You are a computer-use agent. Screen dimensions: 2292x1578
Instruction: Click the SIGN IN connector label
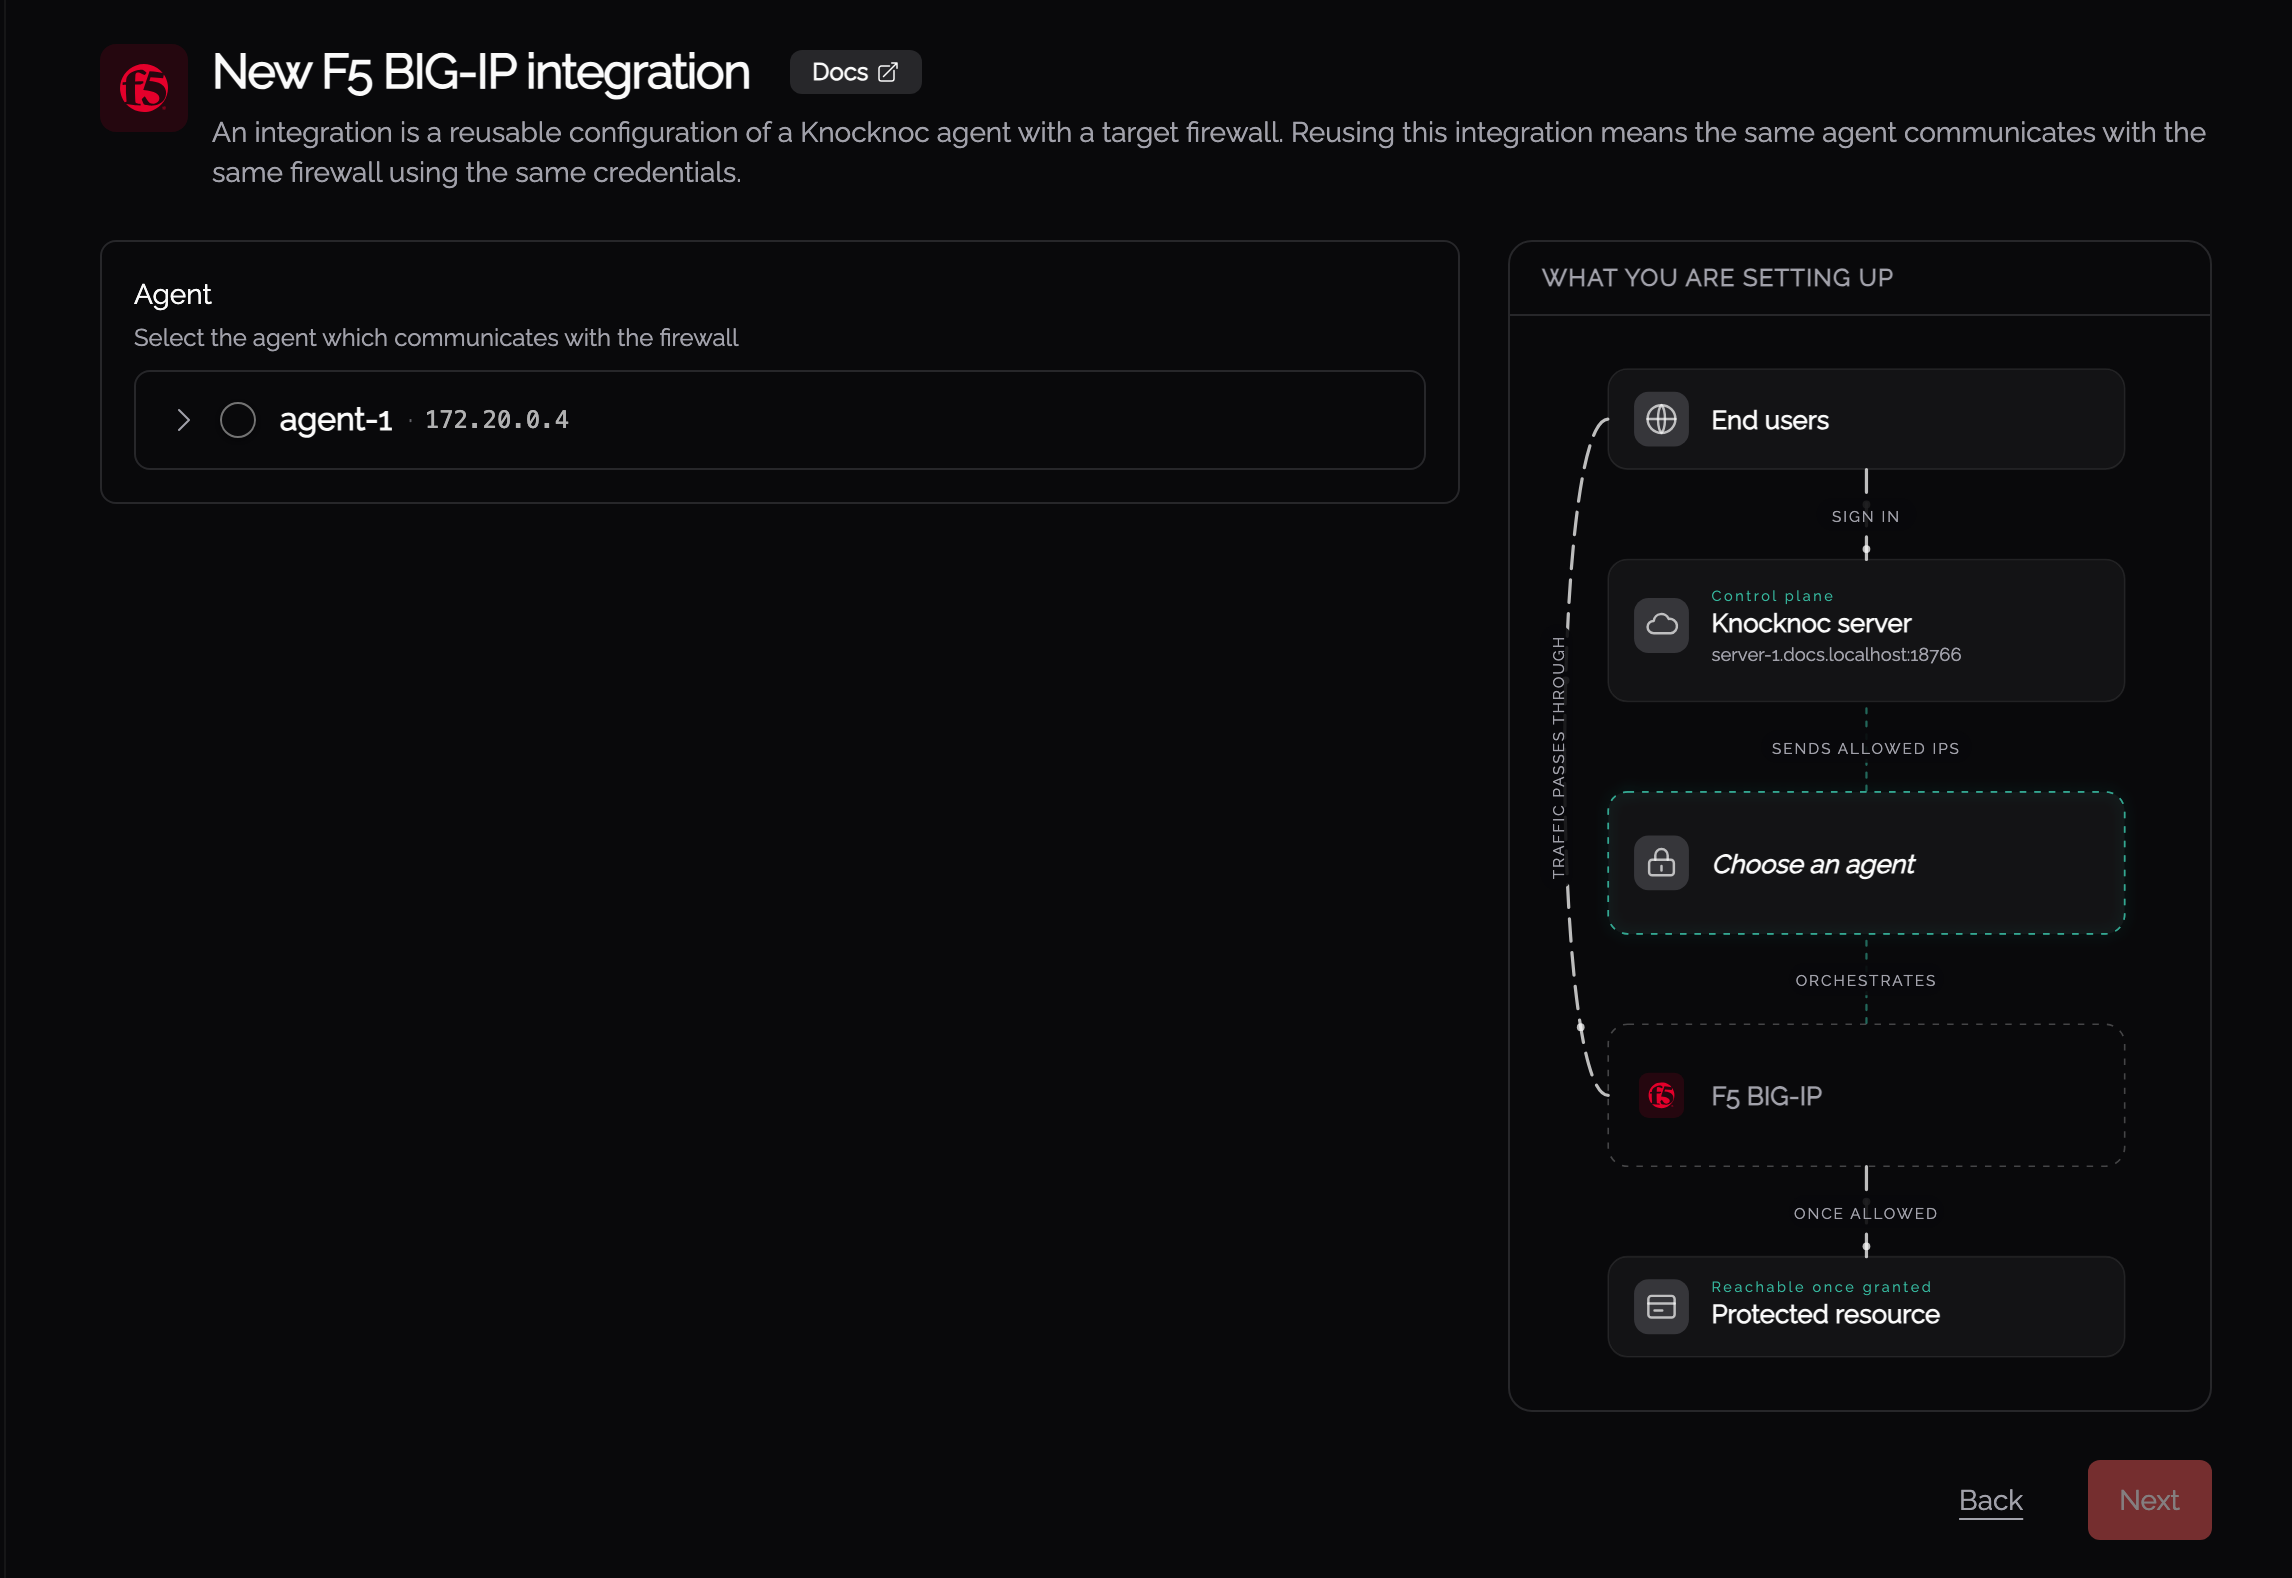tap(1865, 517)
